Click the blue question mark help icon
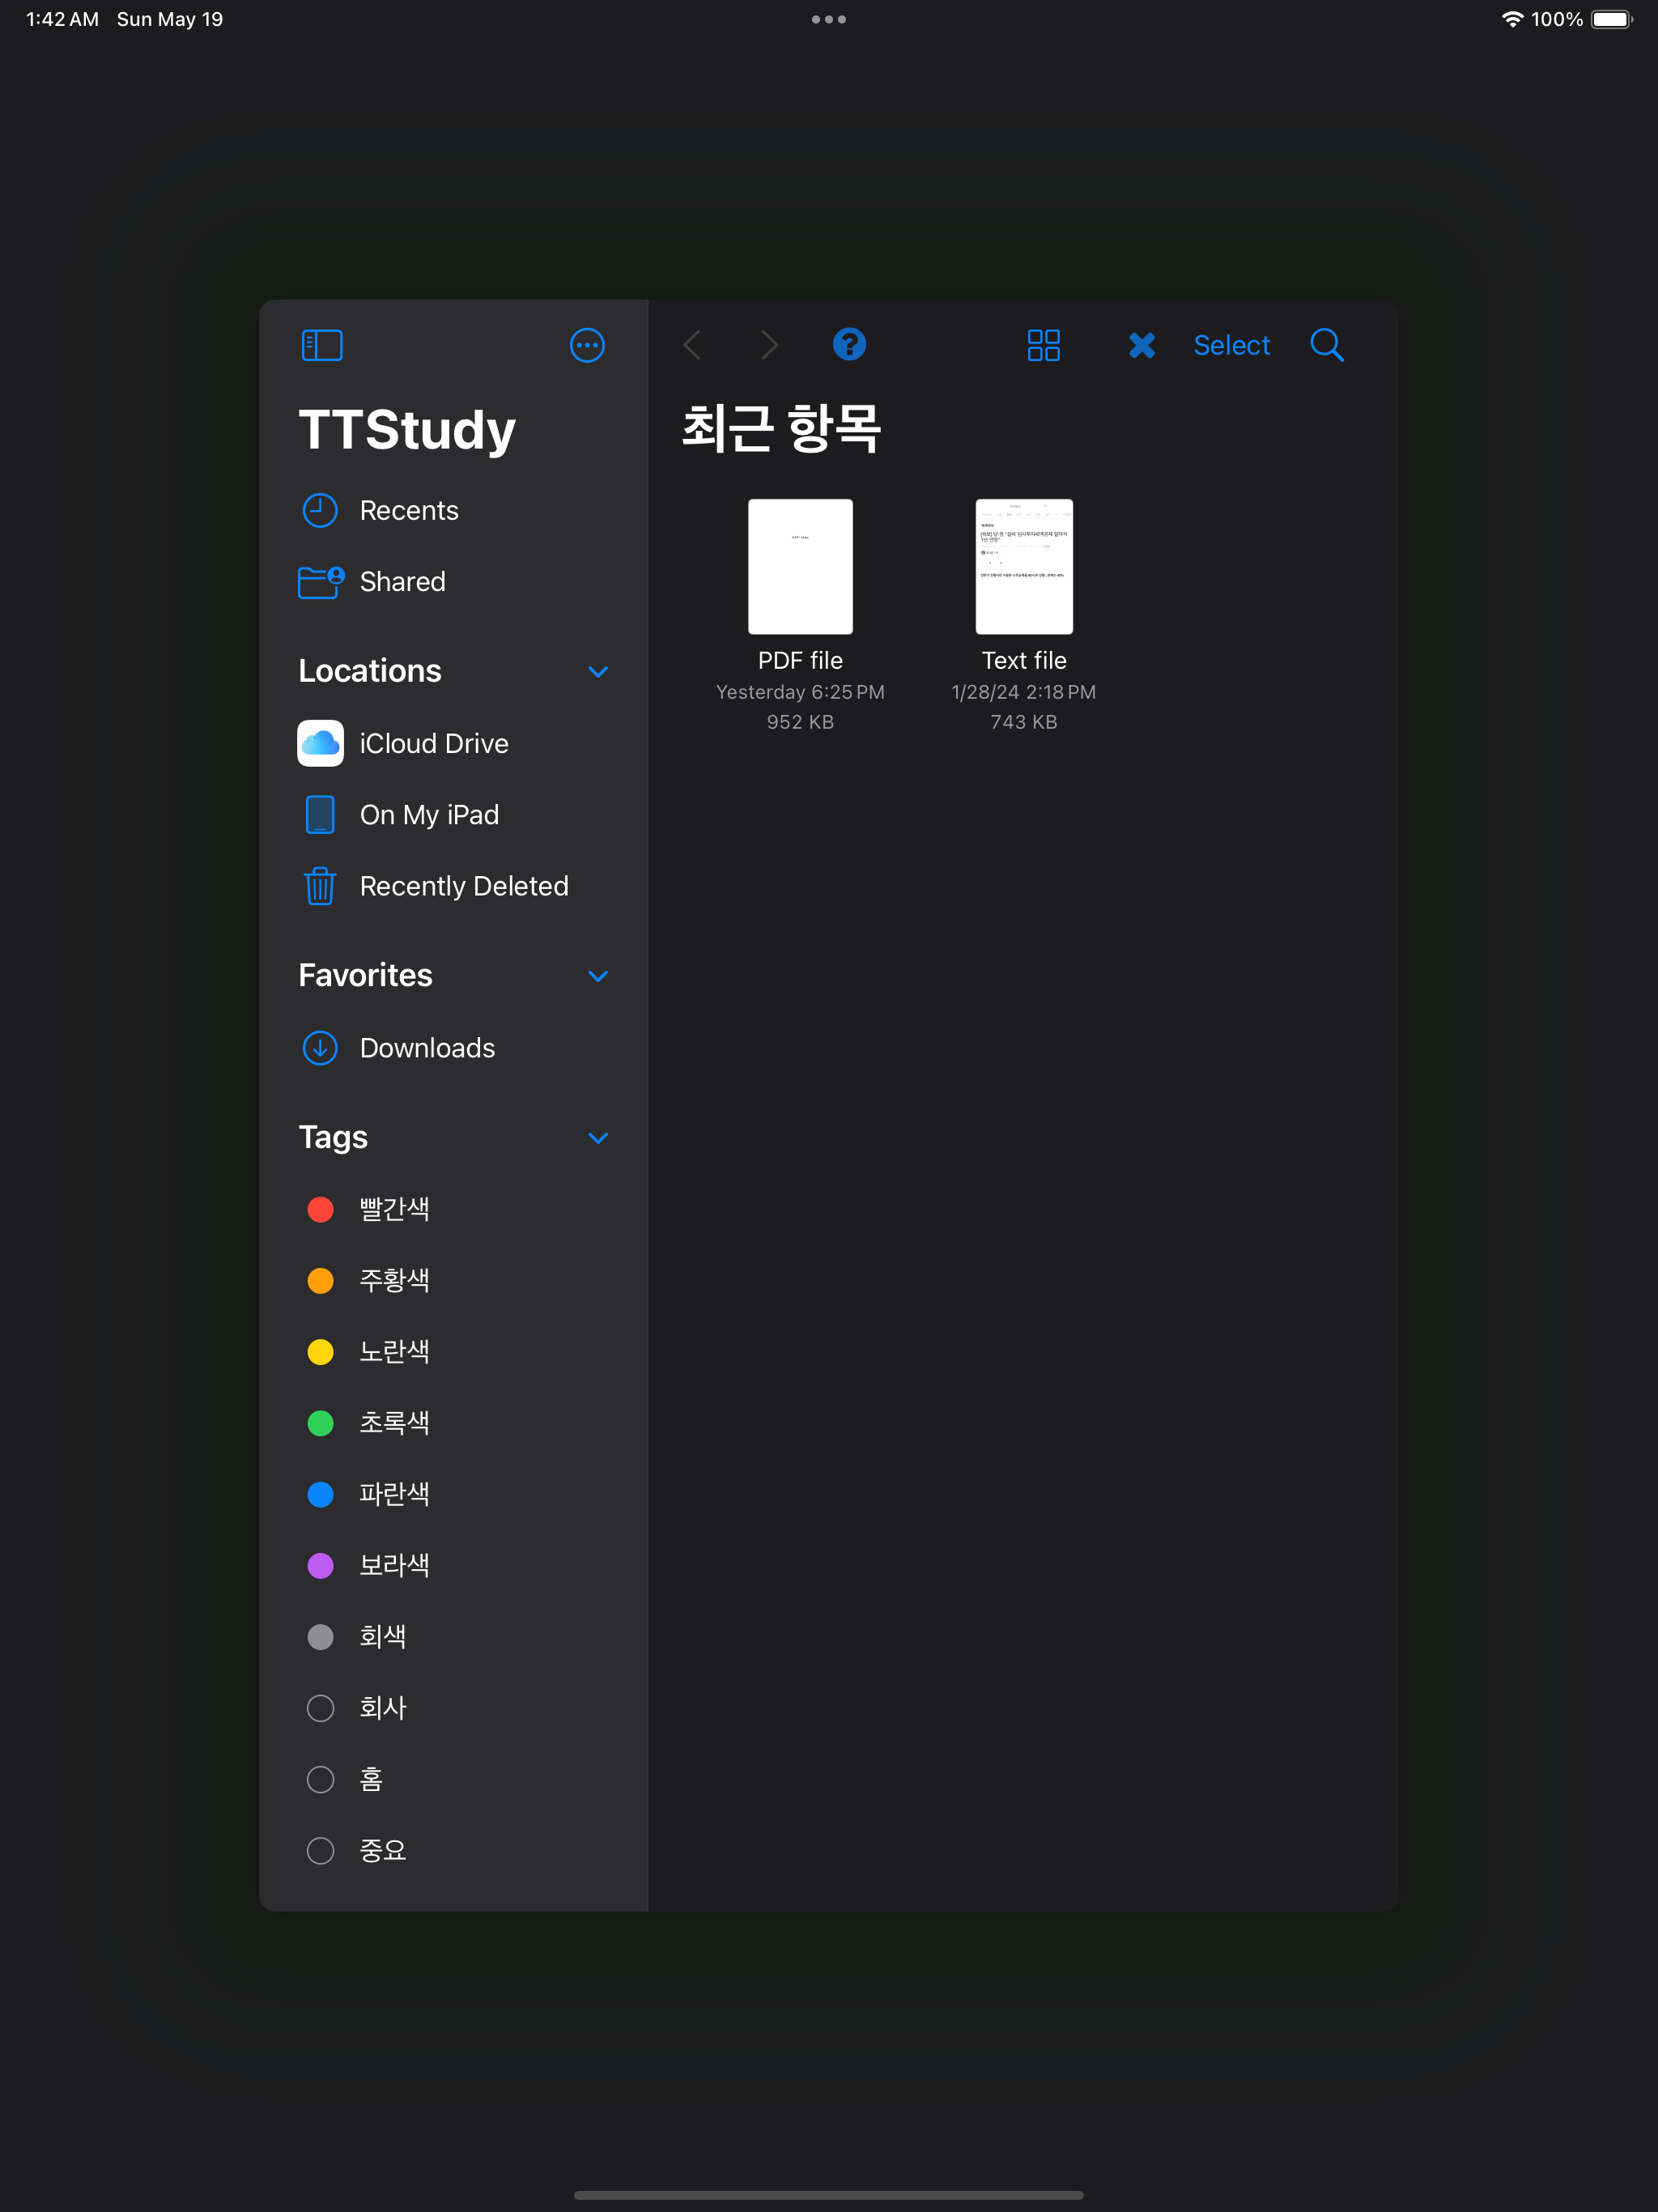The image size is (1658, 2212). [849, 344]
